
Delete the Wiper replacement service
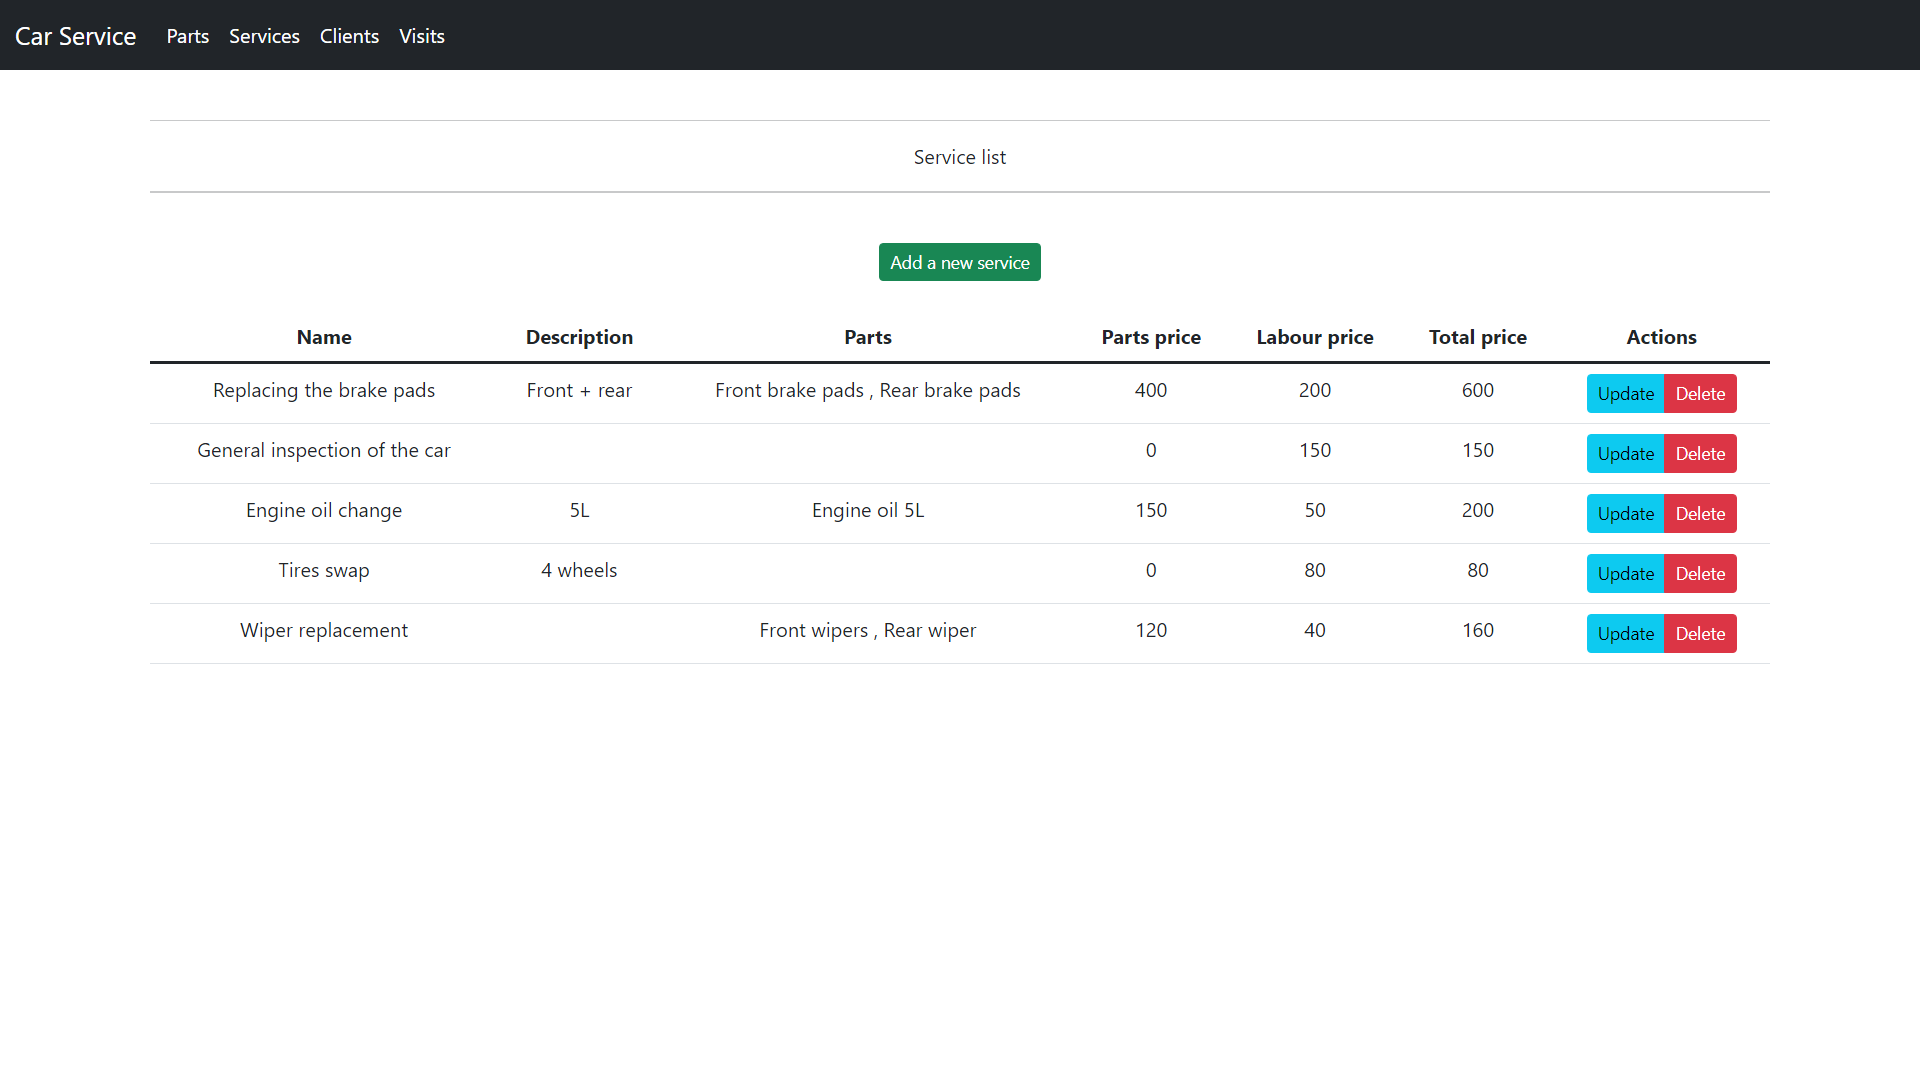click(1700, 633)
